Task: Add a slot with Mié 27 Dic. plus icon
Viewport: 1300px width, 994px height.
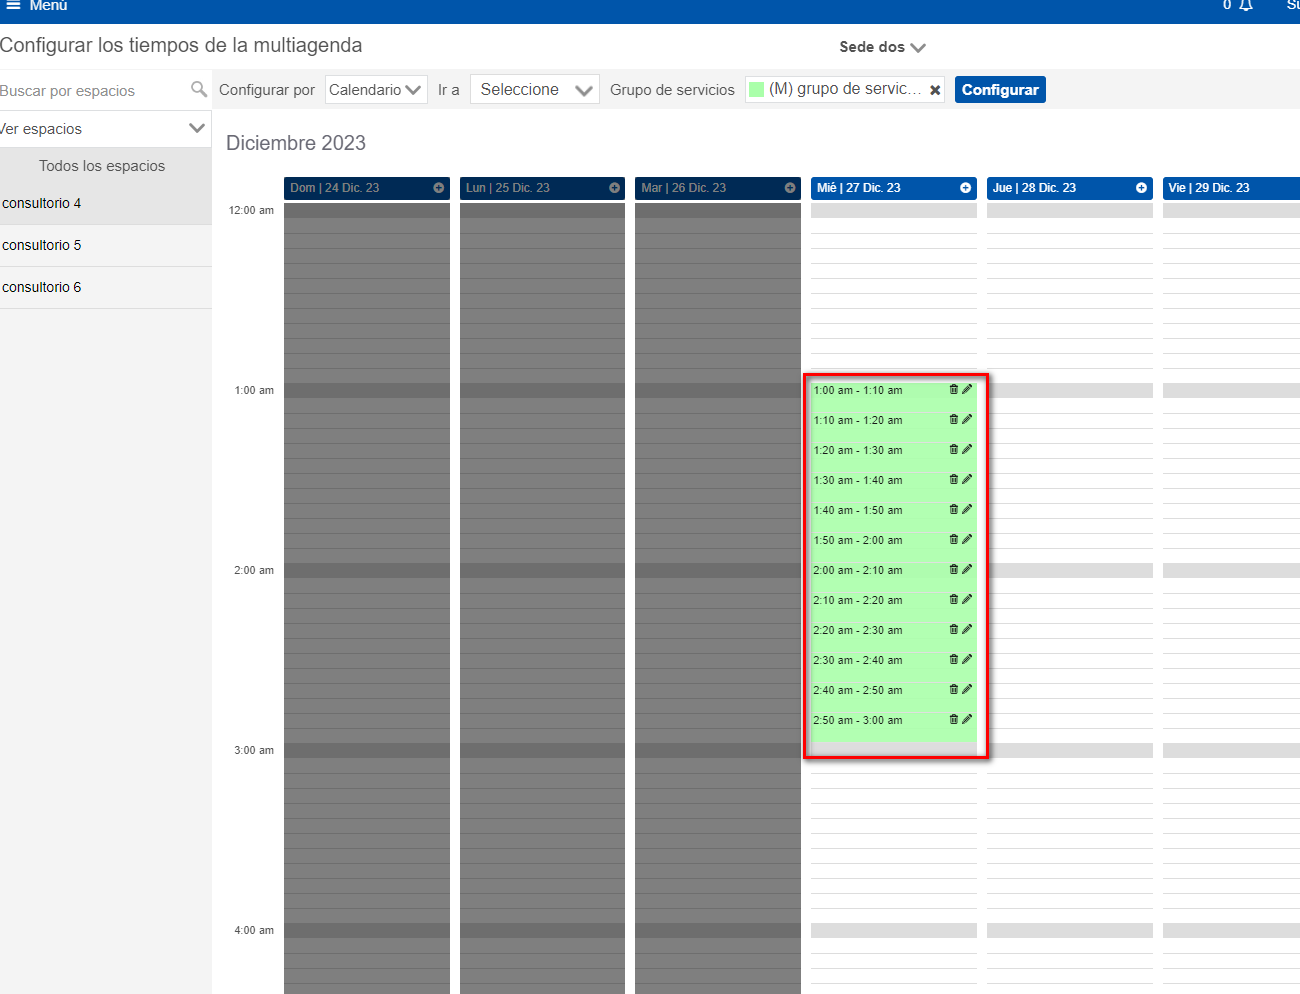Action: [965, 188]
